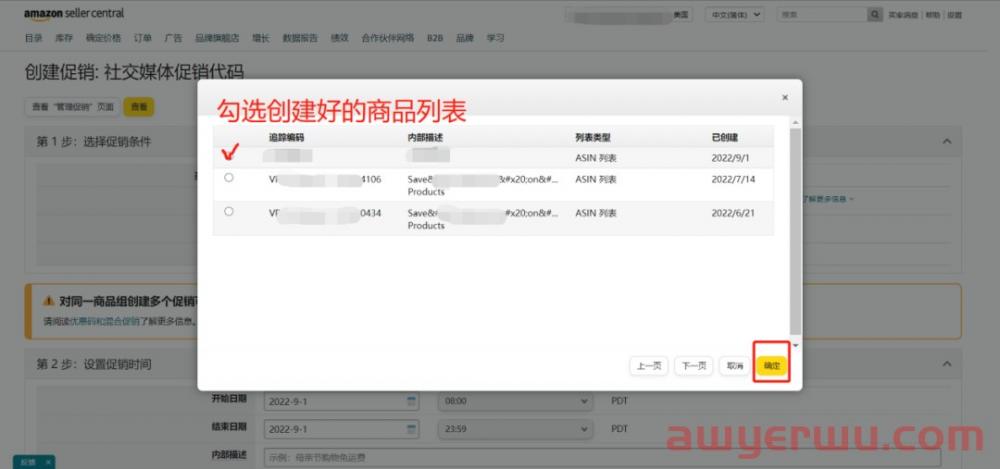The image size is (1000, 469).
Task: Click the yellow 查看 button
Action: coord(139,107)
